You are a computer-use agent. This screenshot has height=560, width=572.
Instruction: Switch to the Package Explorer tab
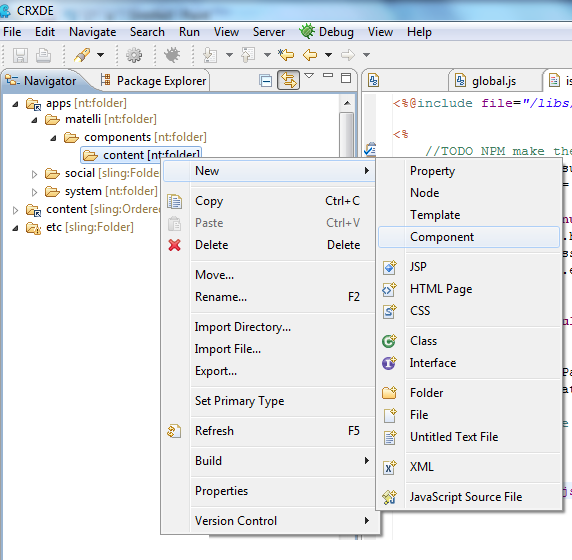coord(153,81)
